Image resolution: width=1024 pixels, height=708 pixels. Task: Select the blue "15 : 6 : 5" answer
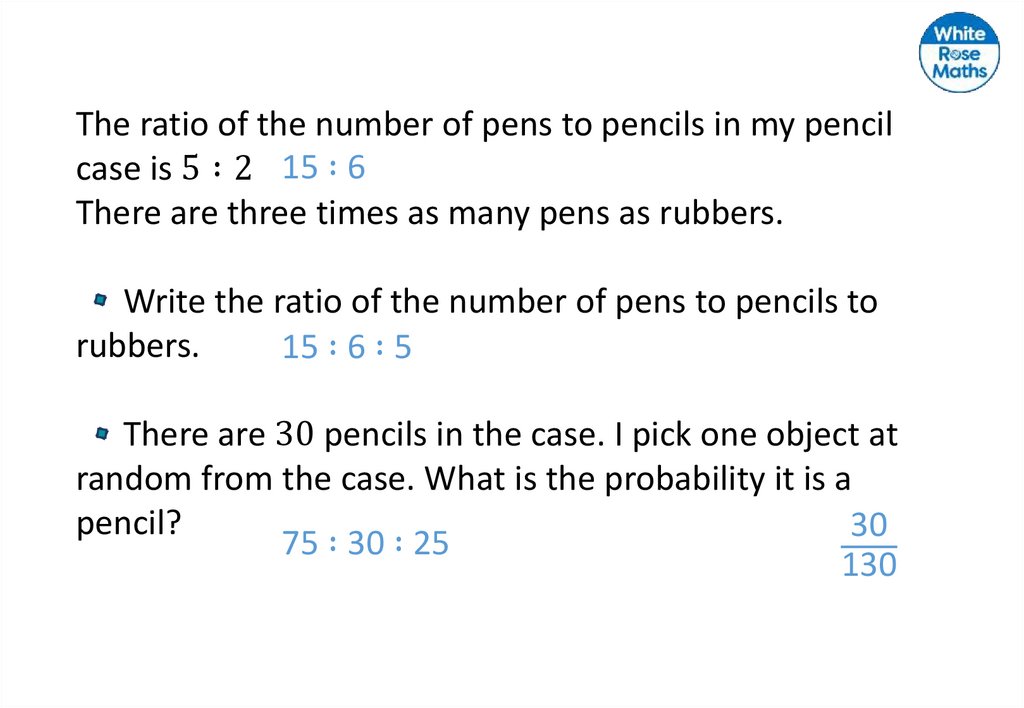[x=347, y=348]
